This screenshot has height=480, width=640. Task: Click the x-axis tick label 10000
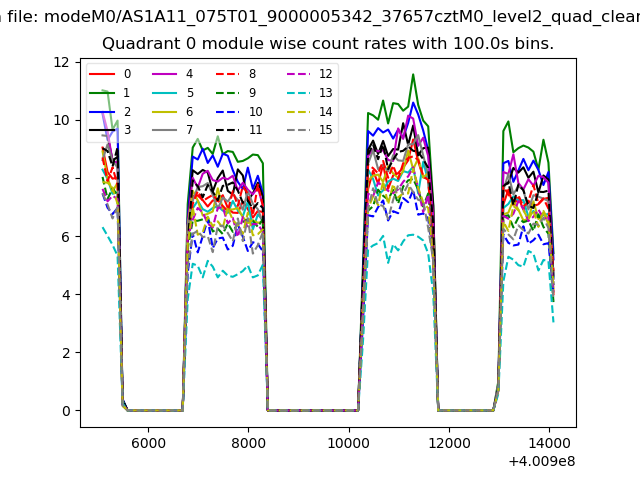click(349, 443)
